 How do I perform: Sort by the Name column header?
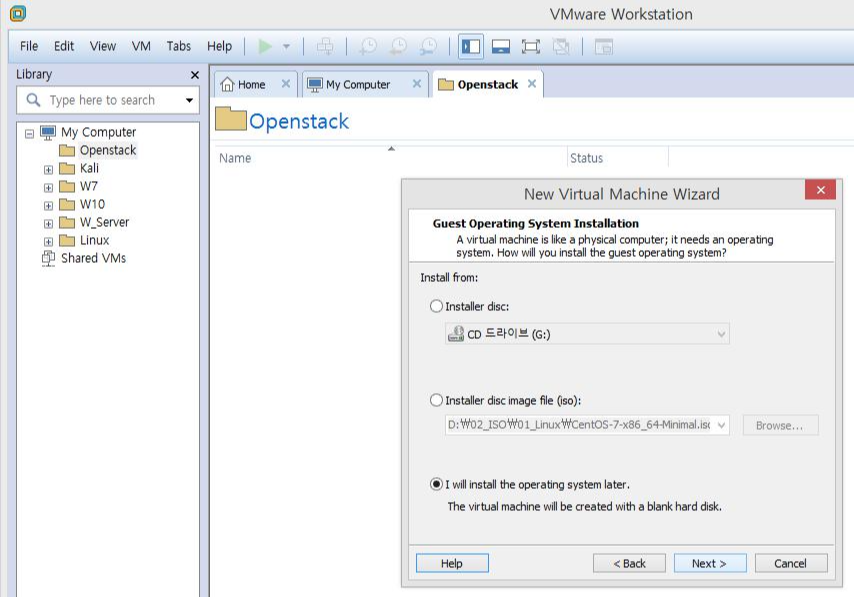(x=390, y=158)
